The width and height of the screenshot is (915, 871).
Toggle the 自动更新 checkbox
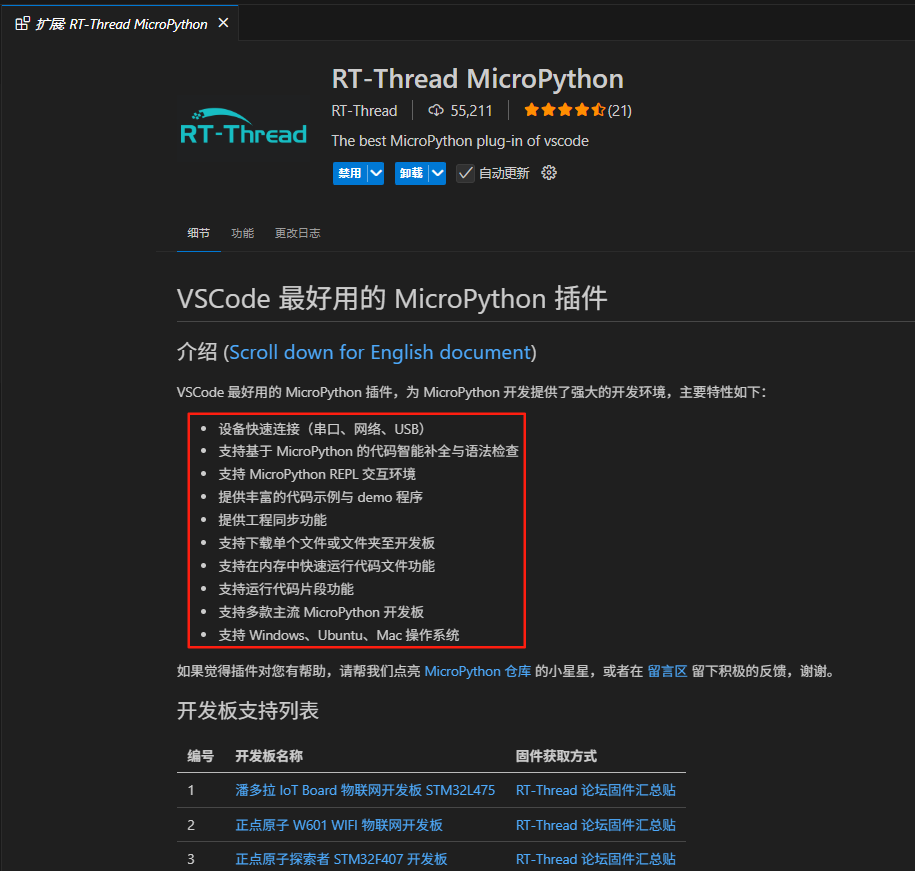[x=465, y=172]
